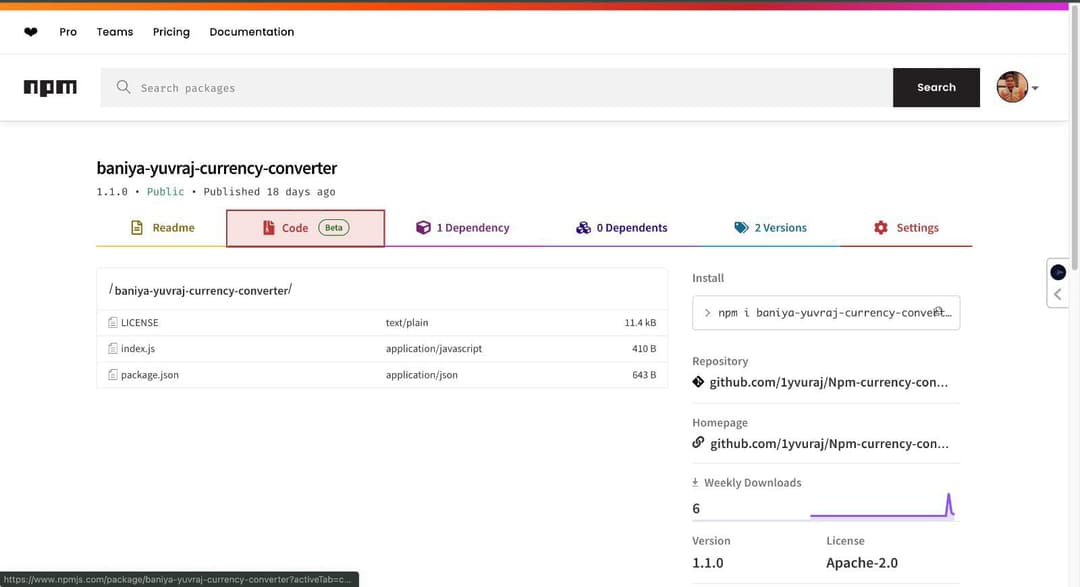Open Documentation link
The height and width of the screenshot is (587, 1080).
click(x=251, y=32)
